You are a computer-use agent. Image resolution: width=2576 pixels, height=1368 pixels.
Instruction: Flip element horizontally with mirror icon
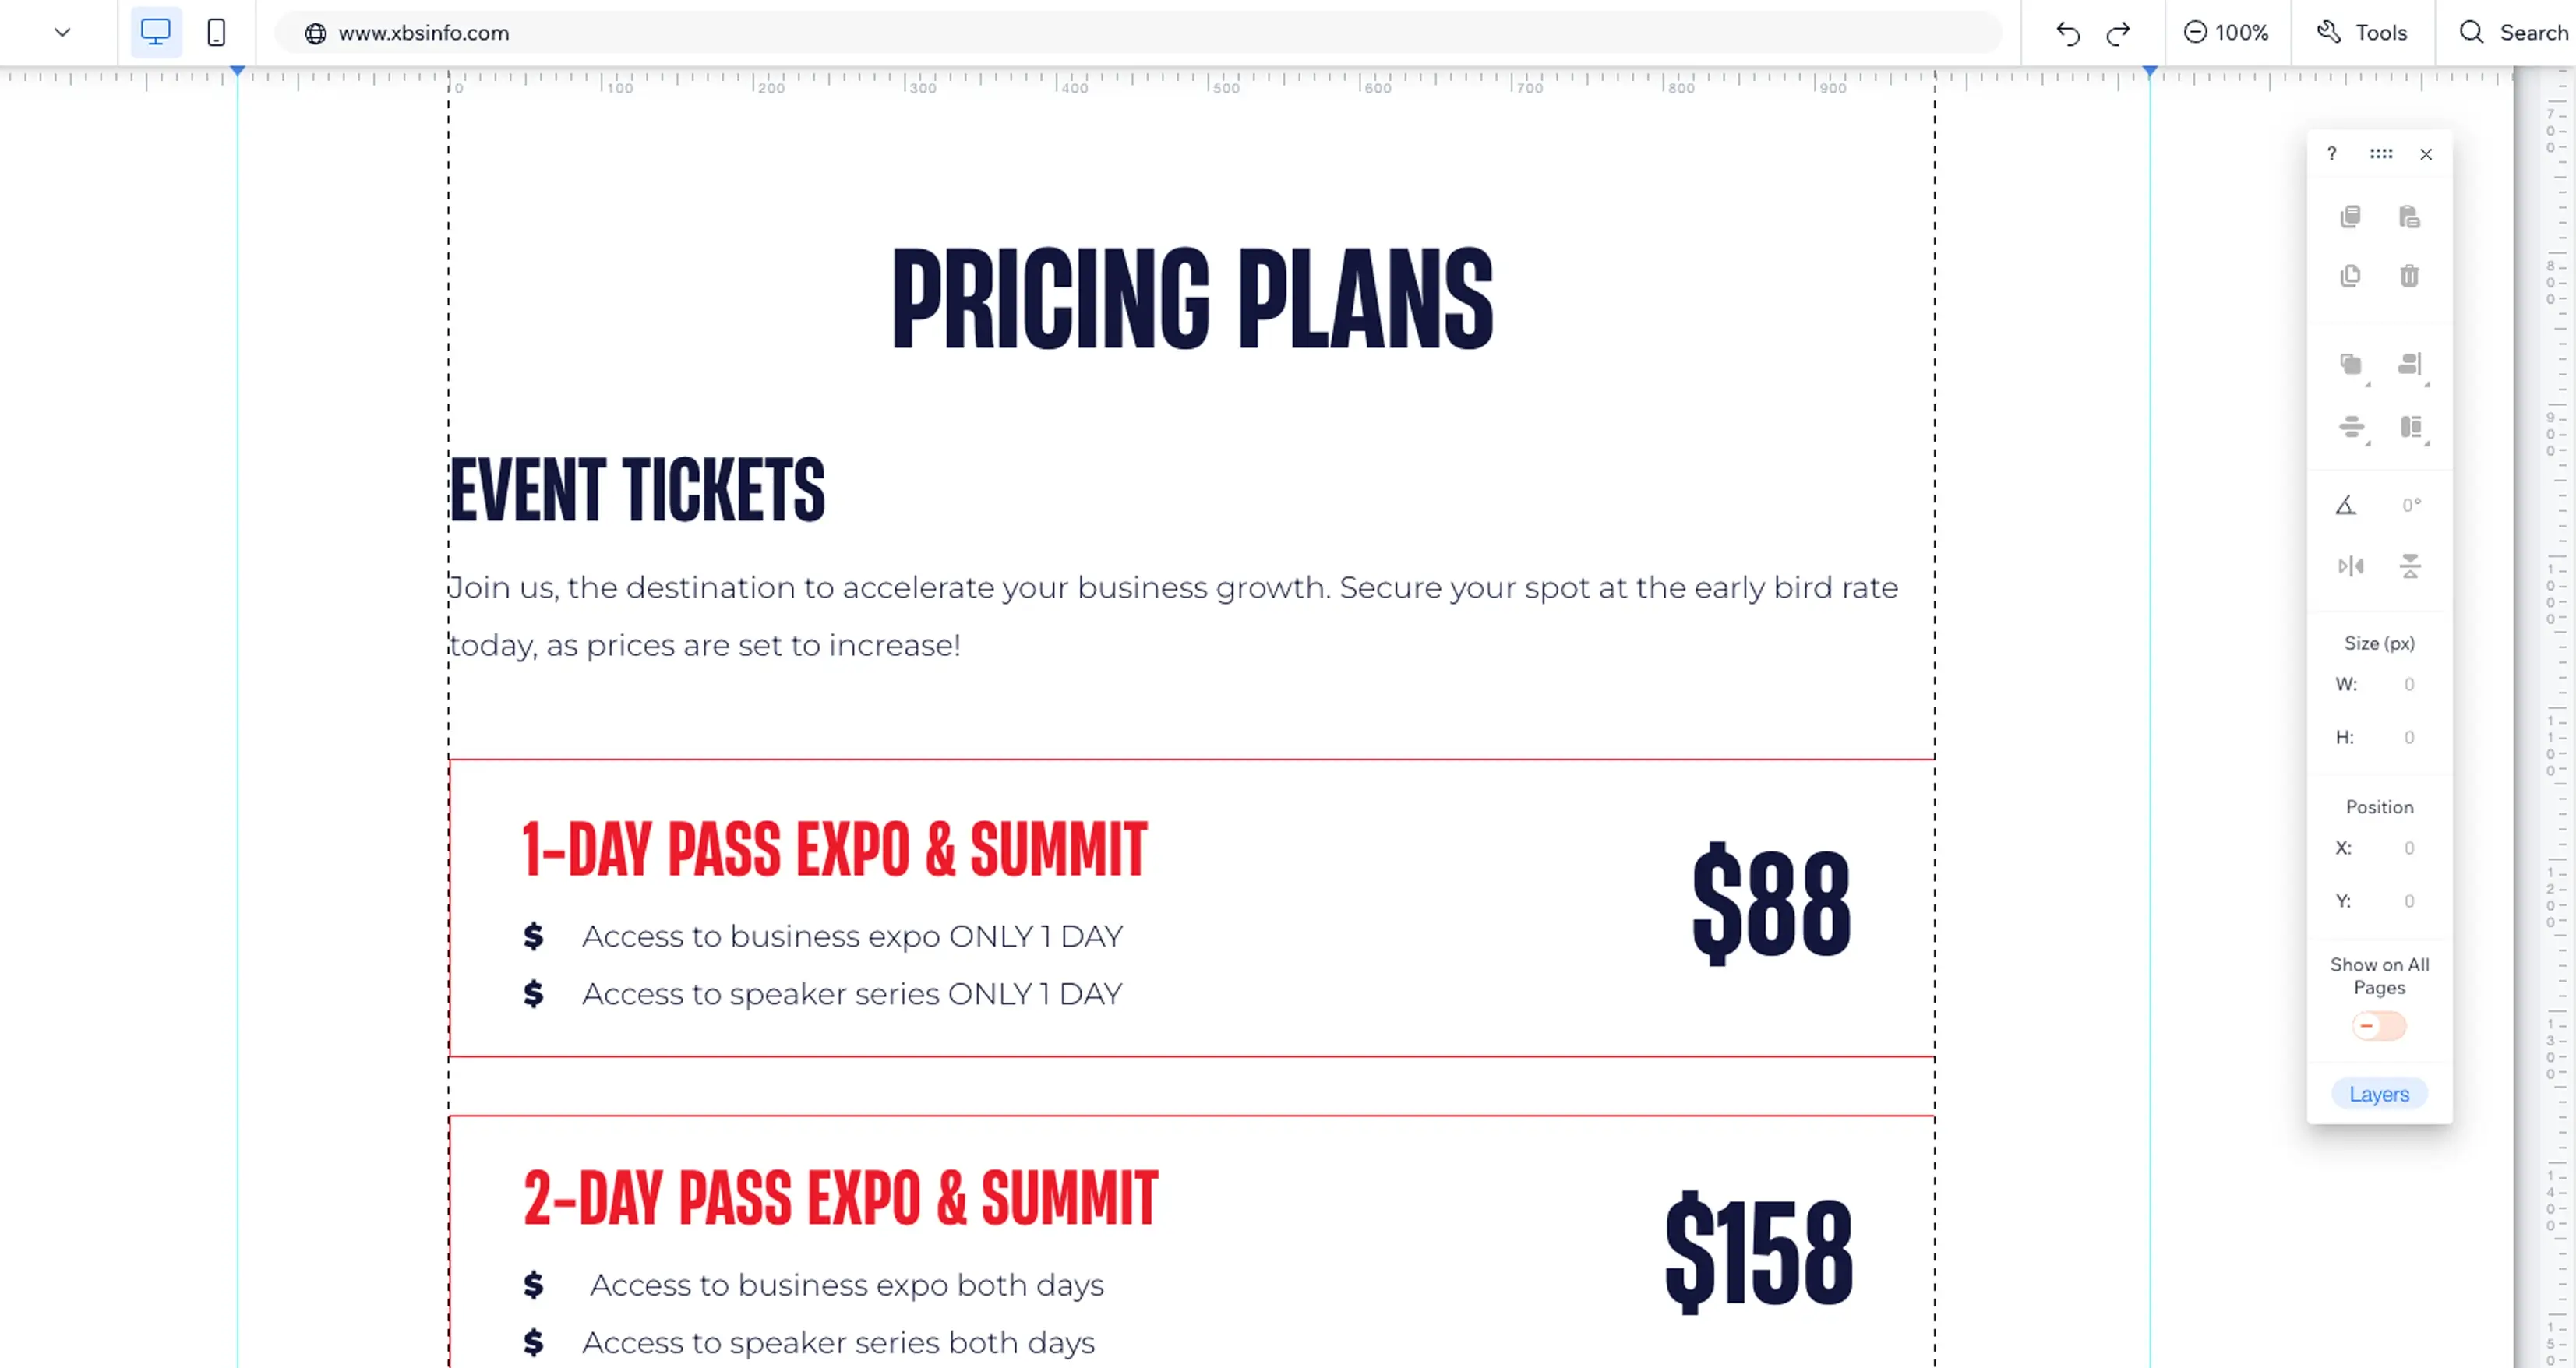2351,566
